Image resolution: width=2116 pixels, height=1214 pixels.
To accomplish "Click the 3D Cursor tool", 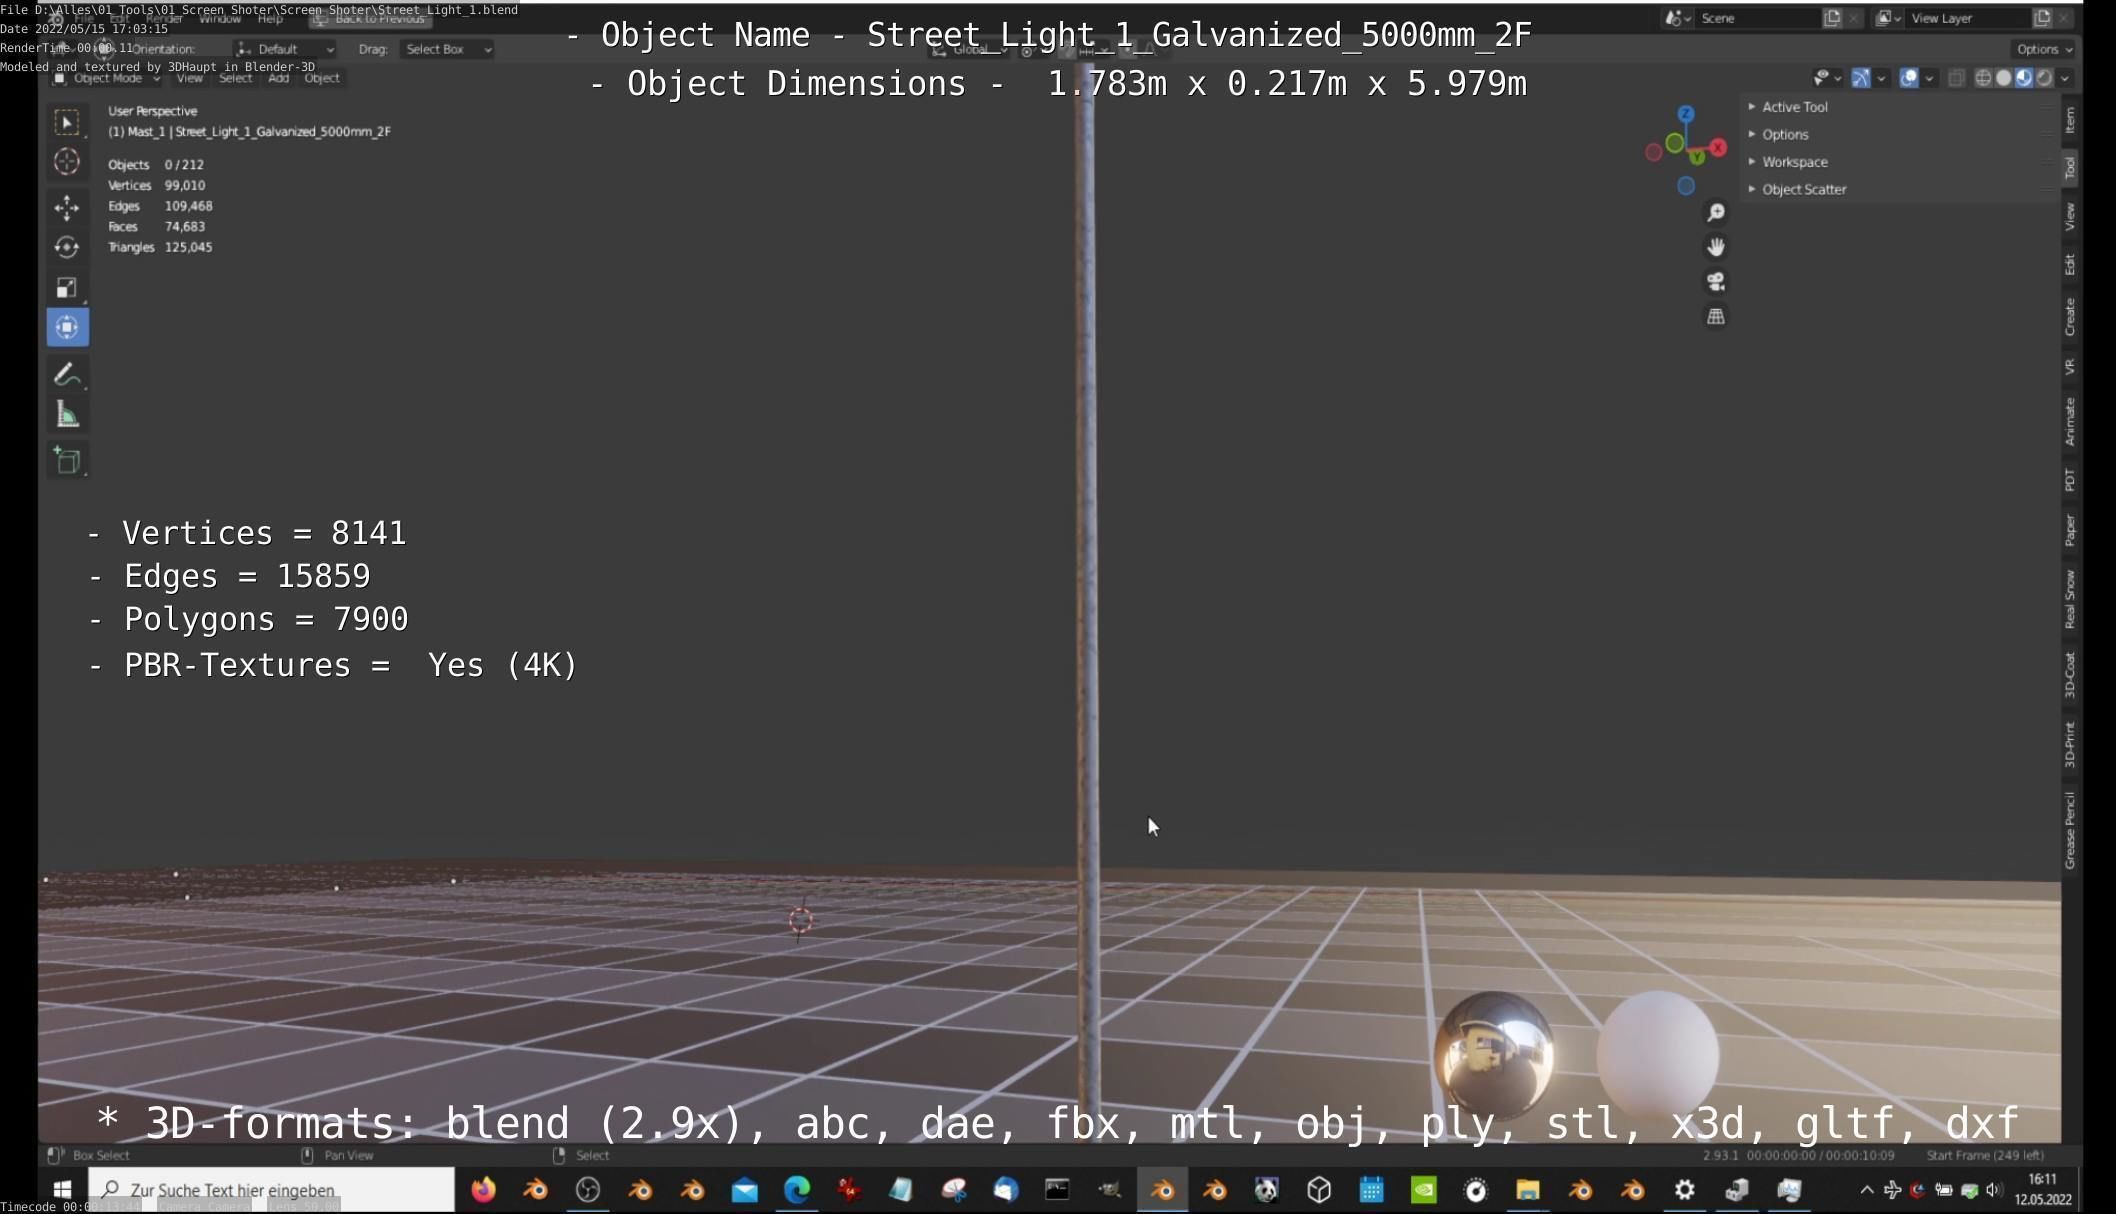I will (x=67, y=162).
